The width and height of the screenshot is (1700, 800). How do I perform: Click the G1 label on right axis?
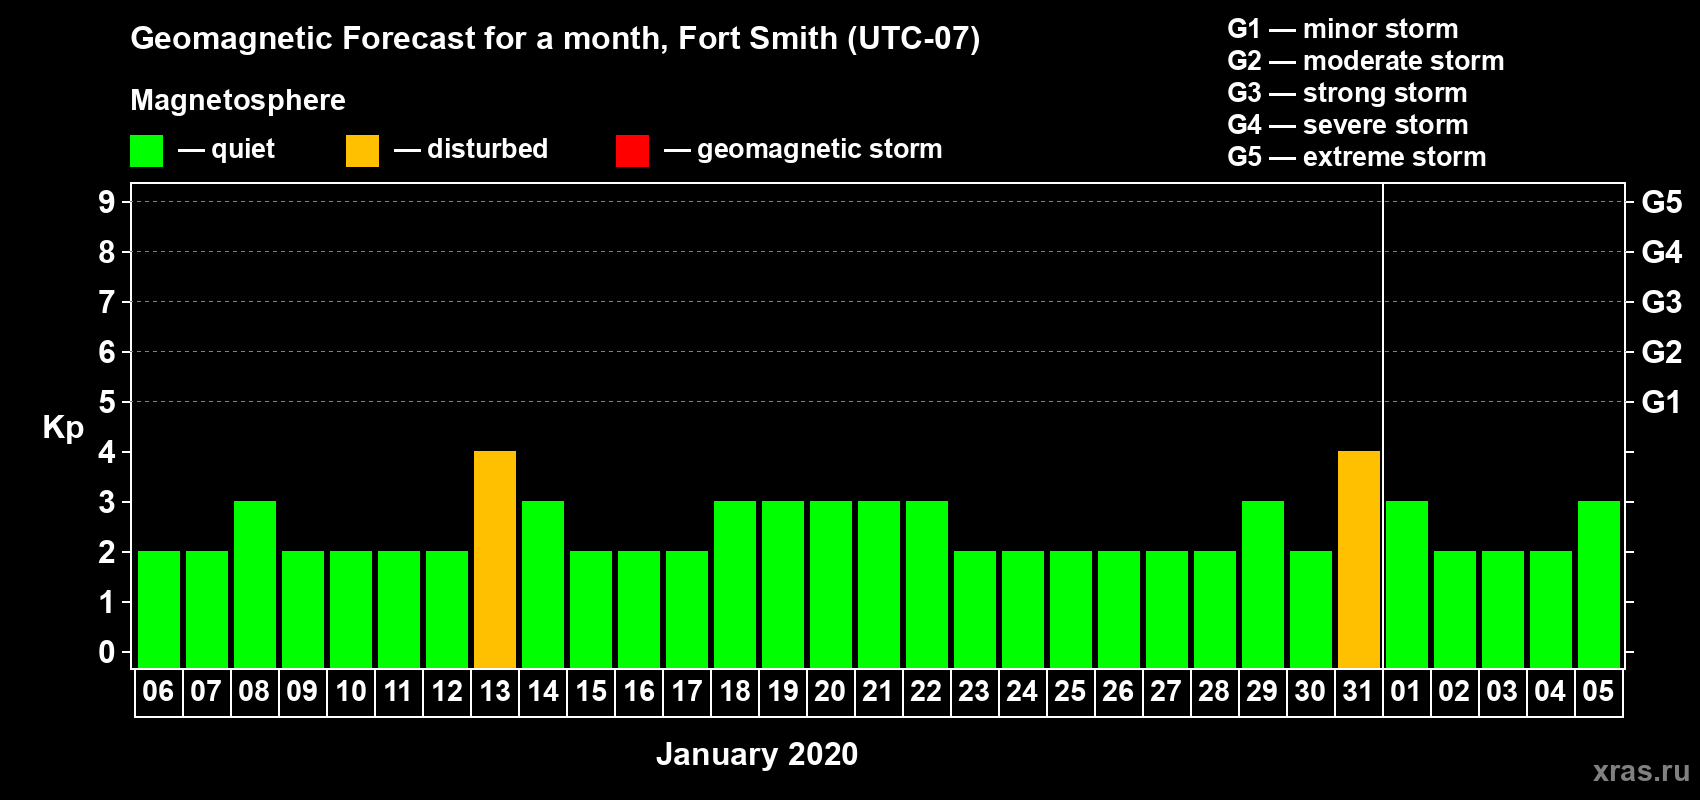(x=1662, y=402)
